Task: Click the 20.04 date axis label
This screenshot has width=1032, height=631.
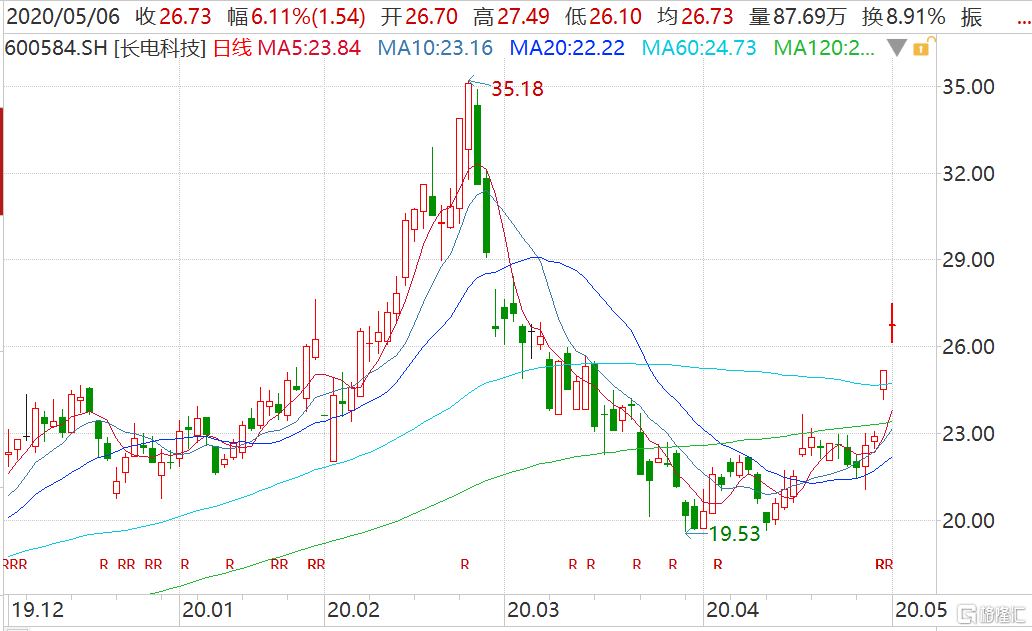Action: coord(732,610)
